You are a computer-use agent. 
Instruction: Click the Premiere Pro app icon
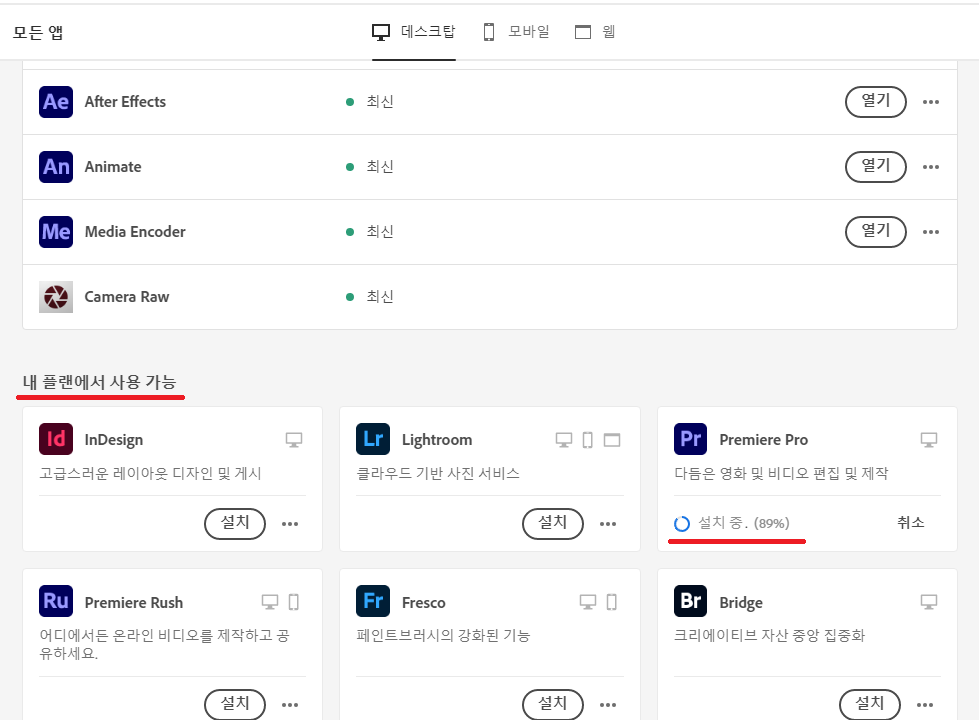(691, 439)
